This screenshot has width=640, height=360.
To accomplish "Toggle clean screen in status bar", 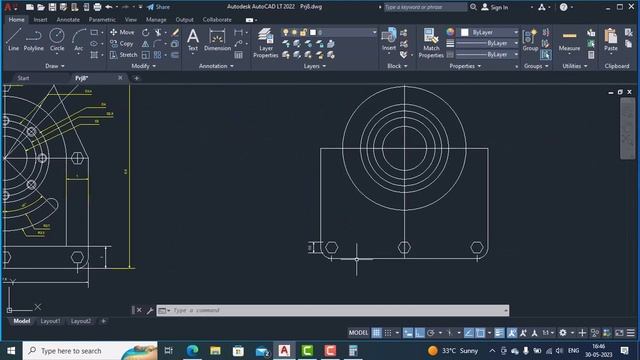I will pos(619,333).
